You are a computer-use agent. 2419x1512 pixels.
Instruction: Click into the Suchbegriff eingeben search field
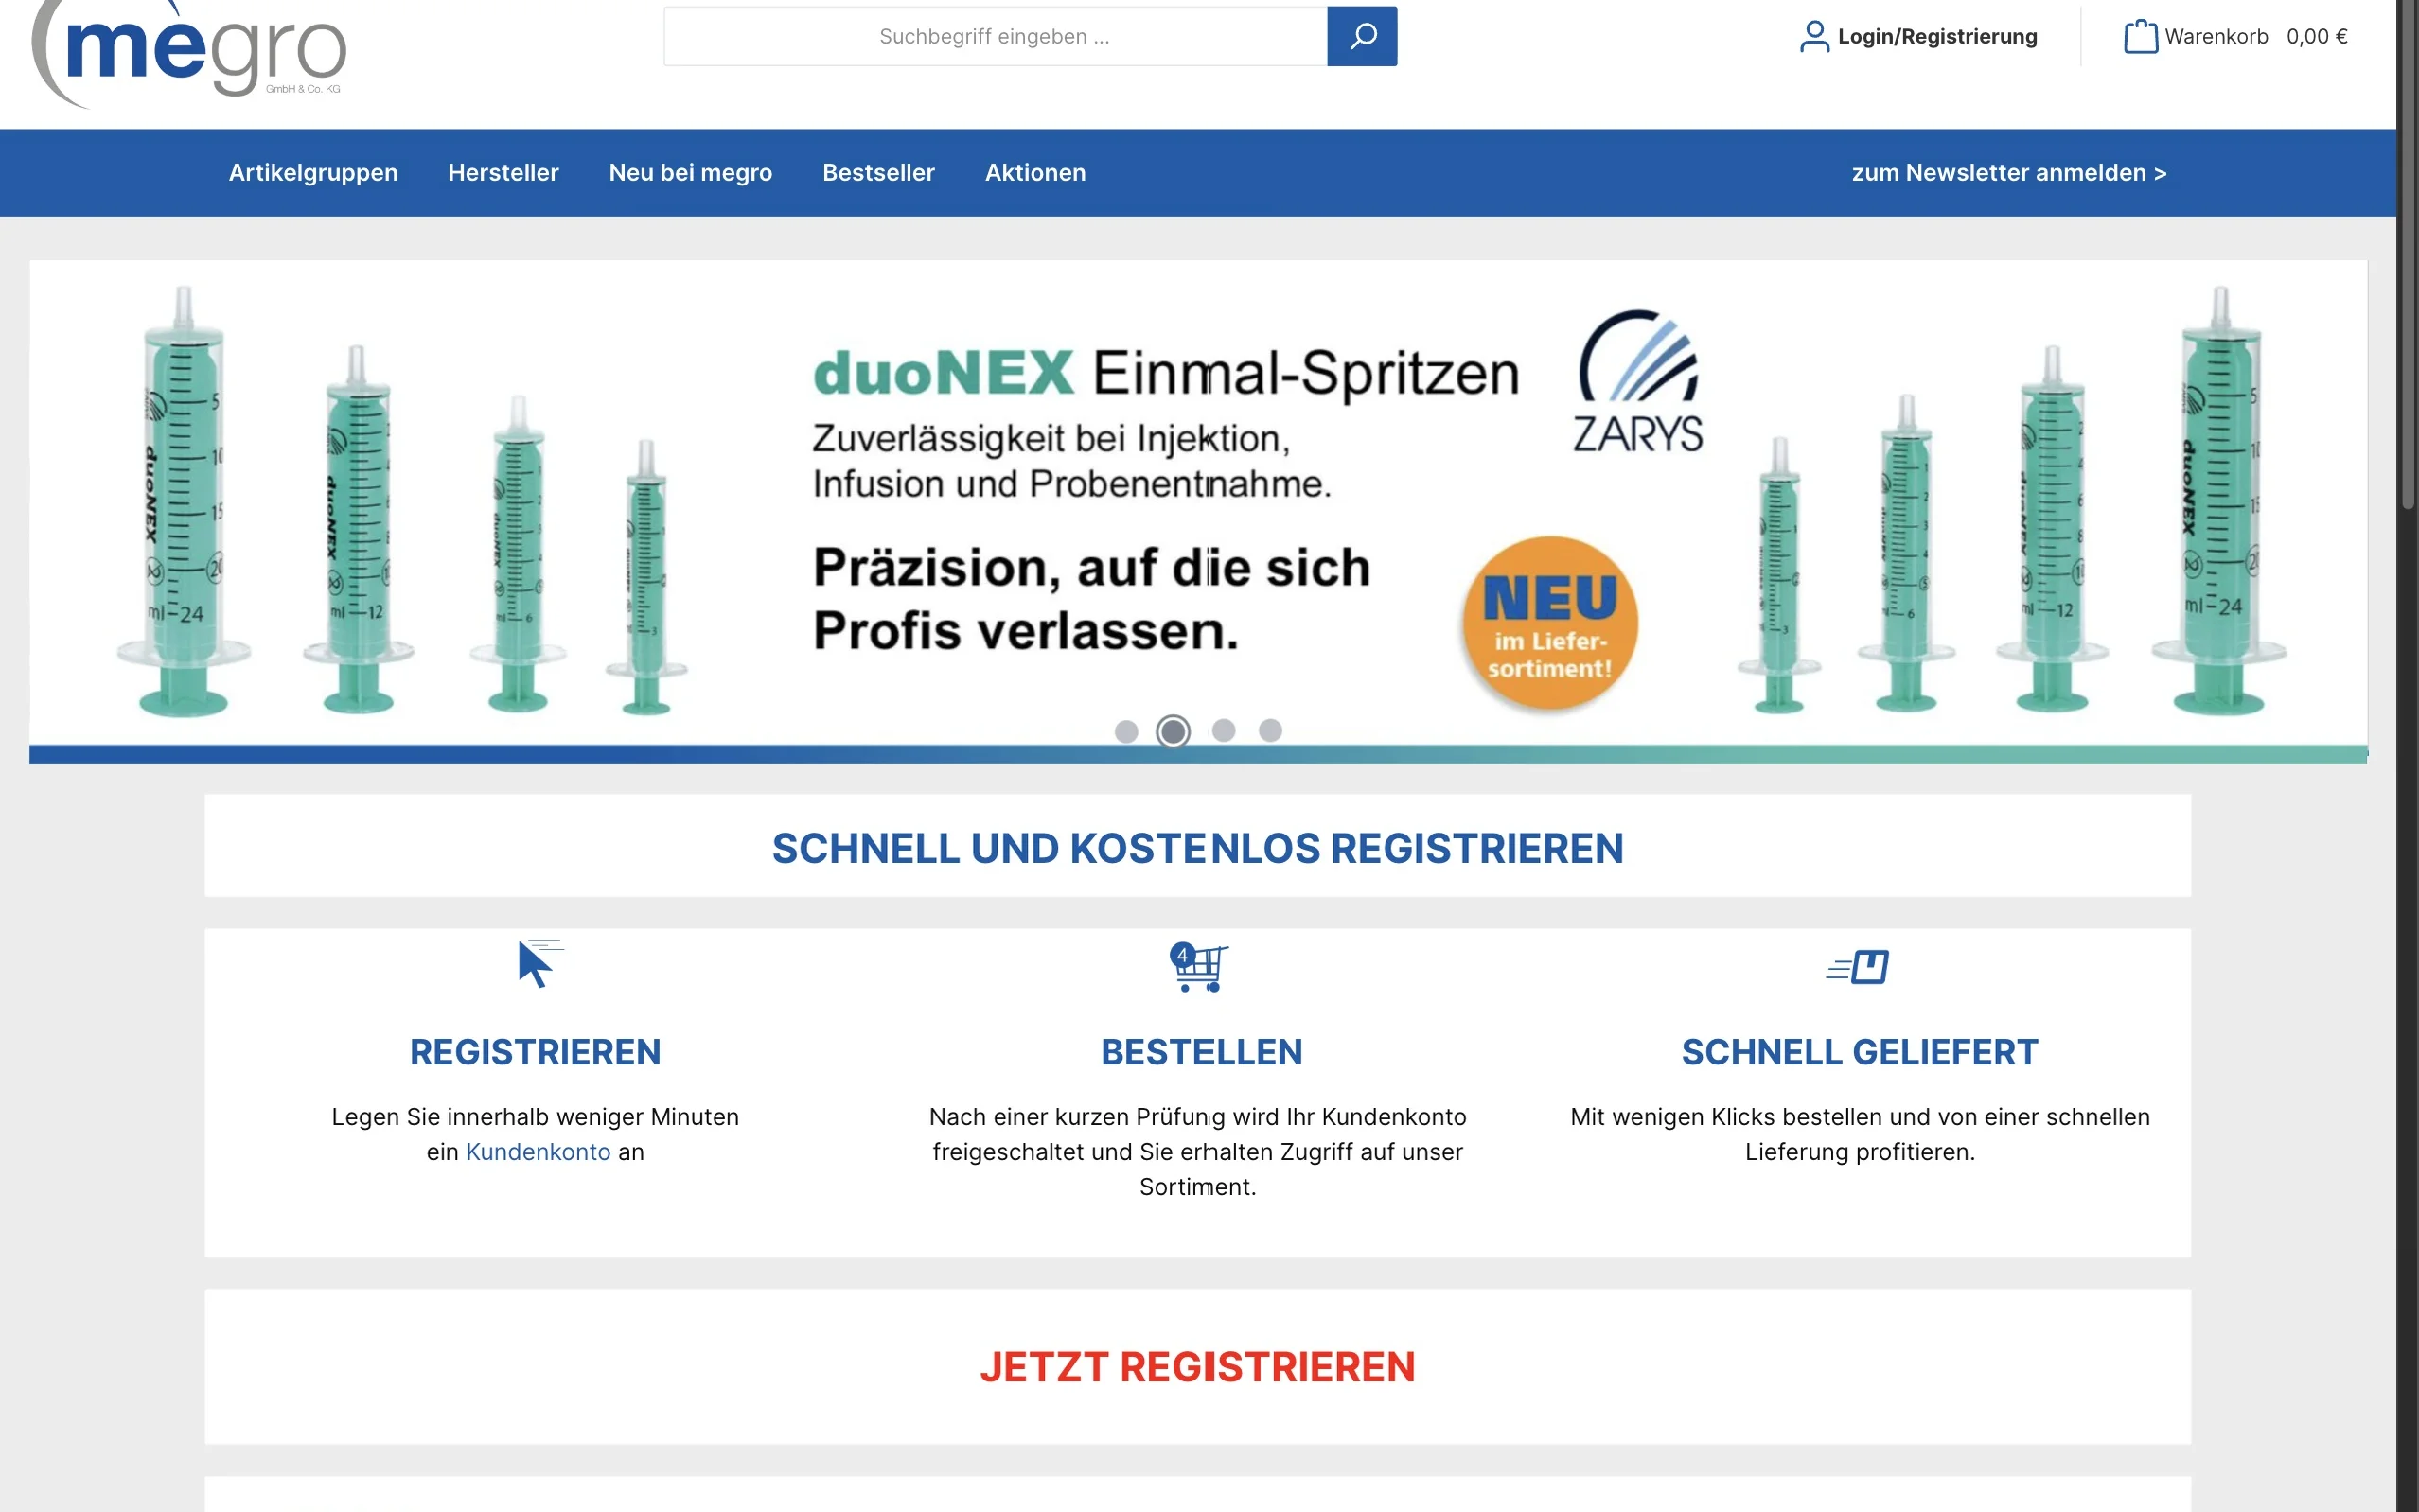pyautogui.click(x=995, y=36)
